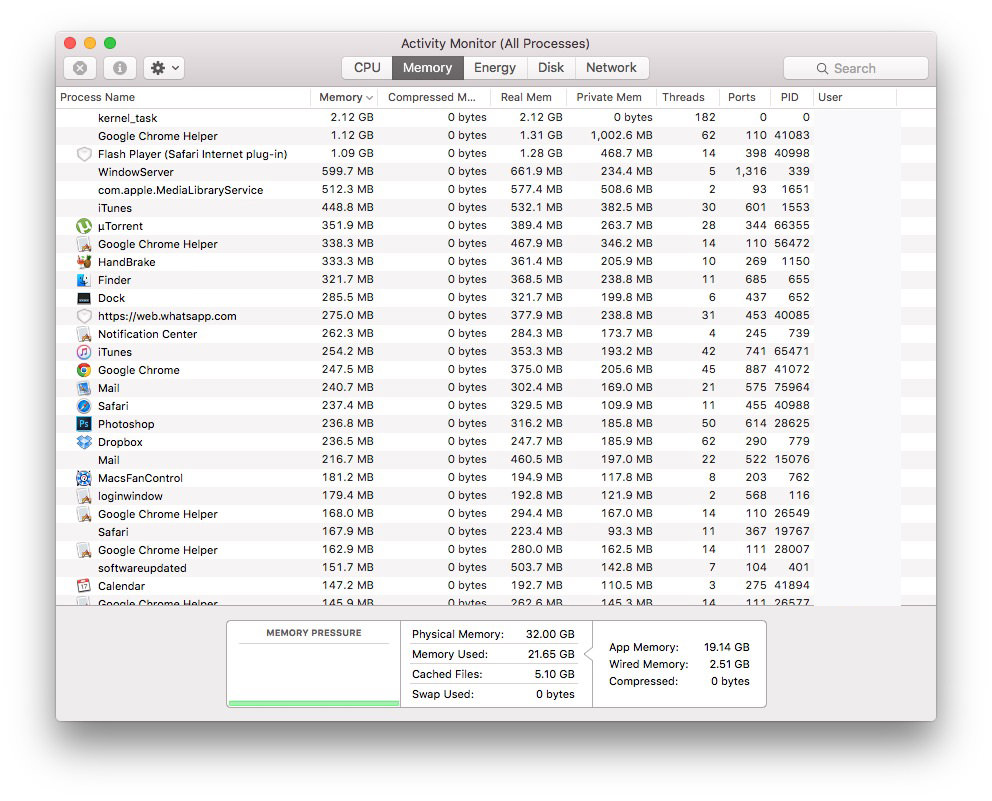Viewport: 992px width, 801px height.
Task: Sort by Threads column header
Action: [688, 97]
